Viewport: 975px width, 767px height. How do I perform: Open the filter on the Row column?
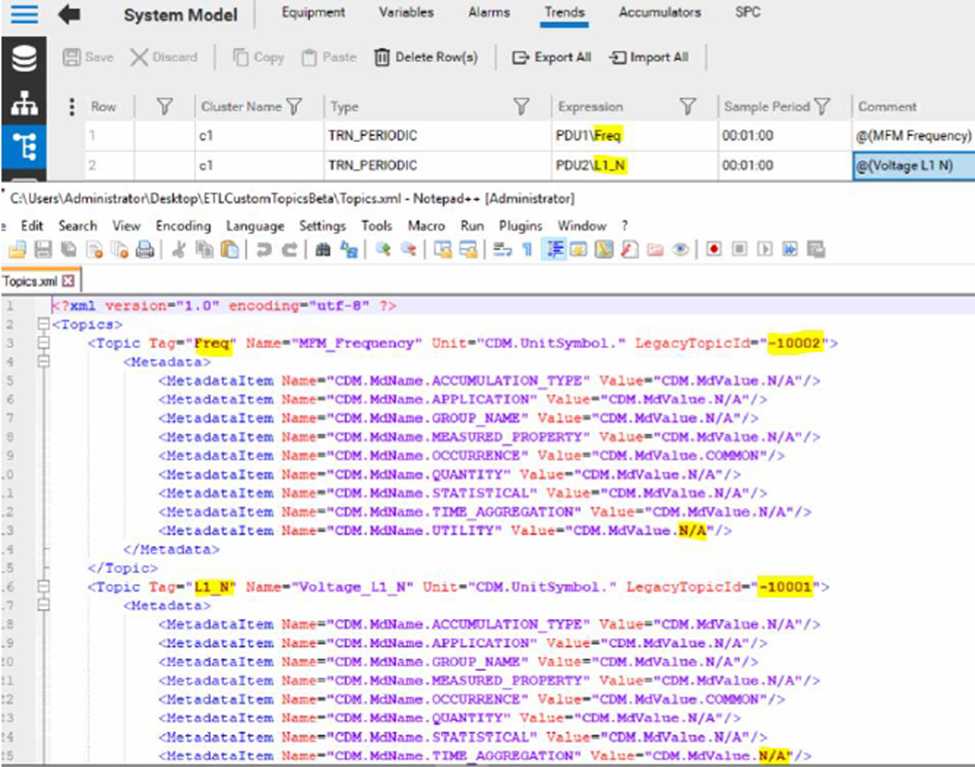[164, 107]
